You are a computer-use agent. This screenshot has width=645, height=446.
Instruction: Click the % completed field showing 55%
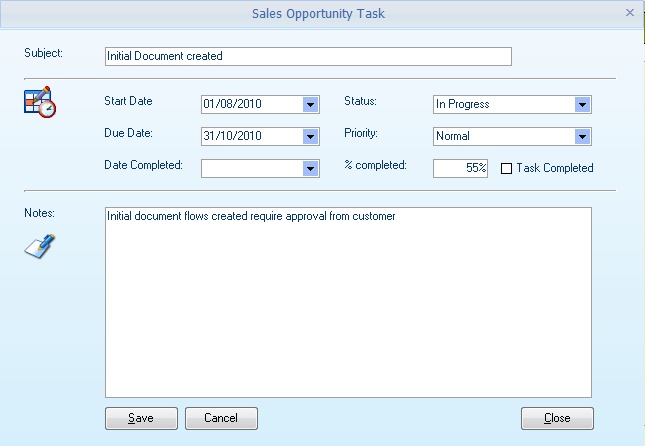click(460, 168)
